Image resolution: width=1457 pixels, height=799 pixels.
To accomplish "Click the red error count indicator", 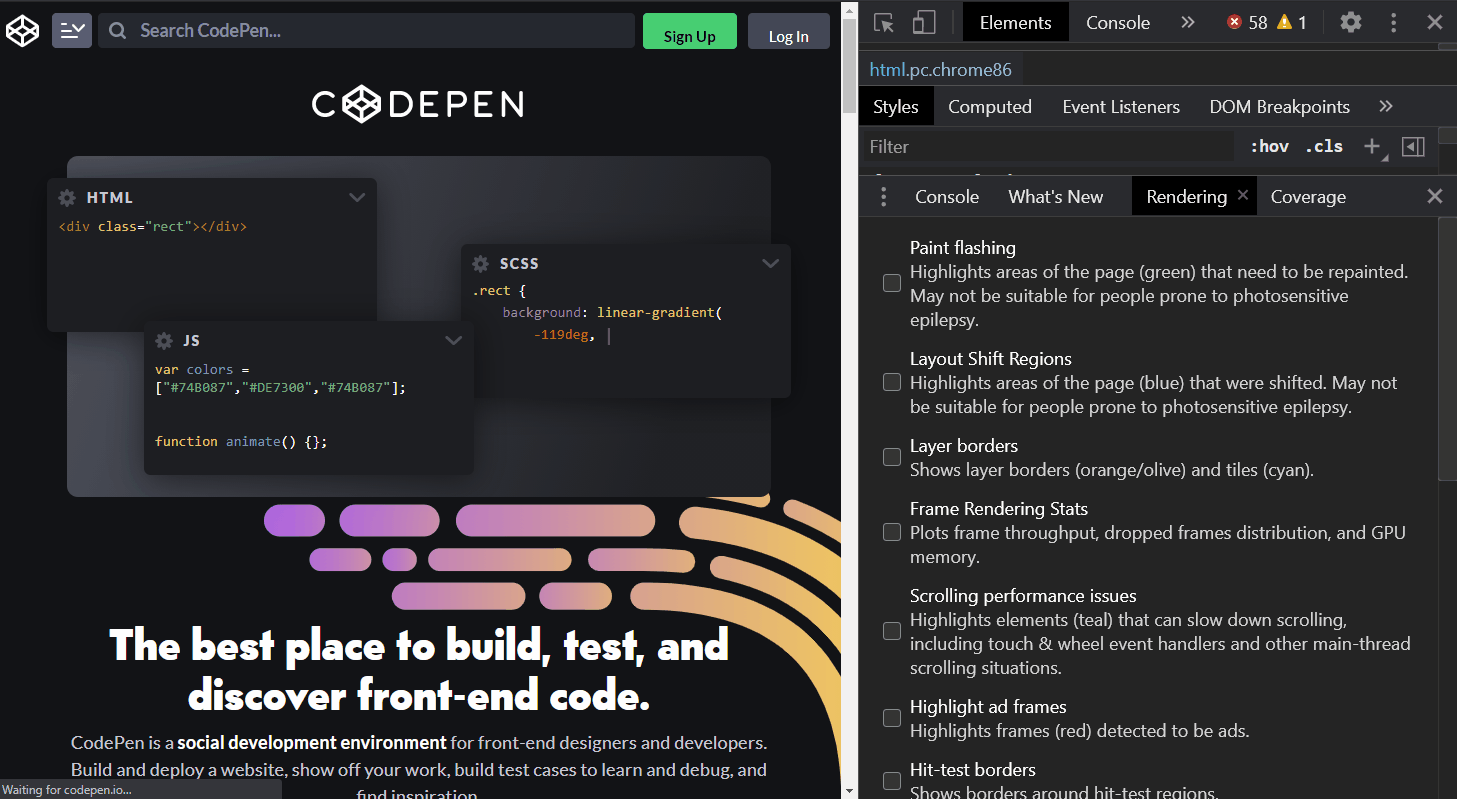I will pos(1247,22).
